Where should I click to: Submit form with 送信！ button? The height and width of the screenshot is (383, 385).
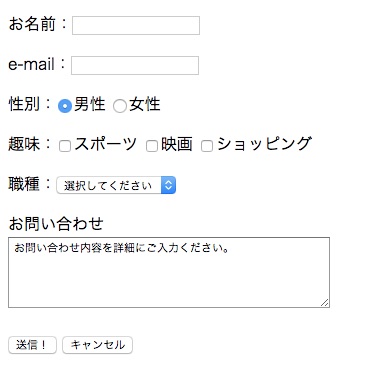32,345
